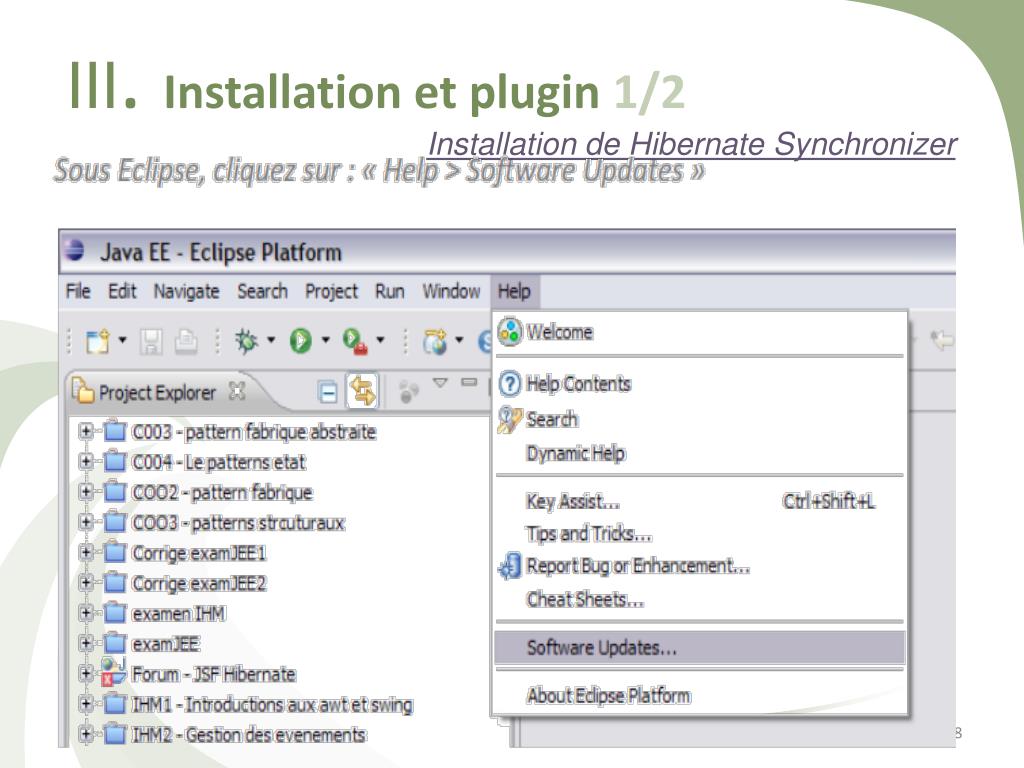Click the New wizard toolbar icon
Viewport: 1024px width, 768px height.
pyautogui.click(x=98, y=341)
